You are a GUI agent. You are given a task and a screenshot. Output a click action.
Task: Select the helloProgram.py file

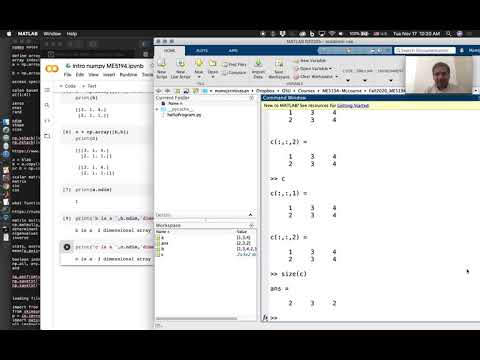(184, 115)
